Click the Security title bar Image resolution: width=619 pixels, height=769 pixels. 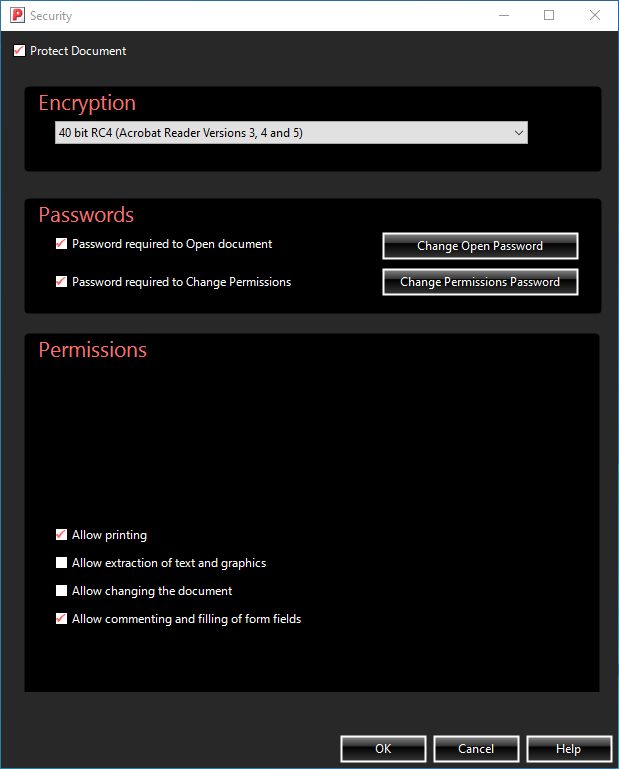tap(250, 16)
